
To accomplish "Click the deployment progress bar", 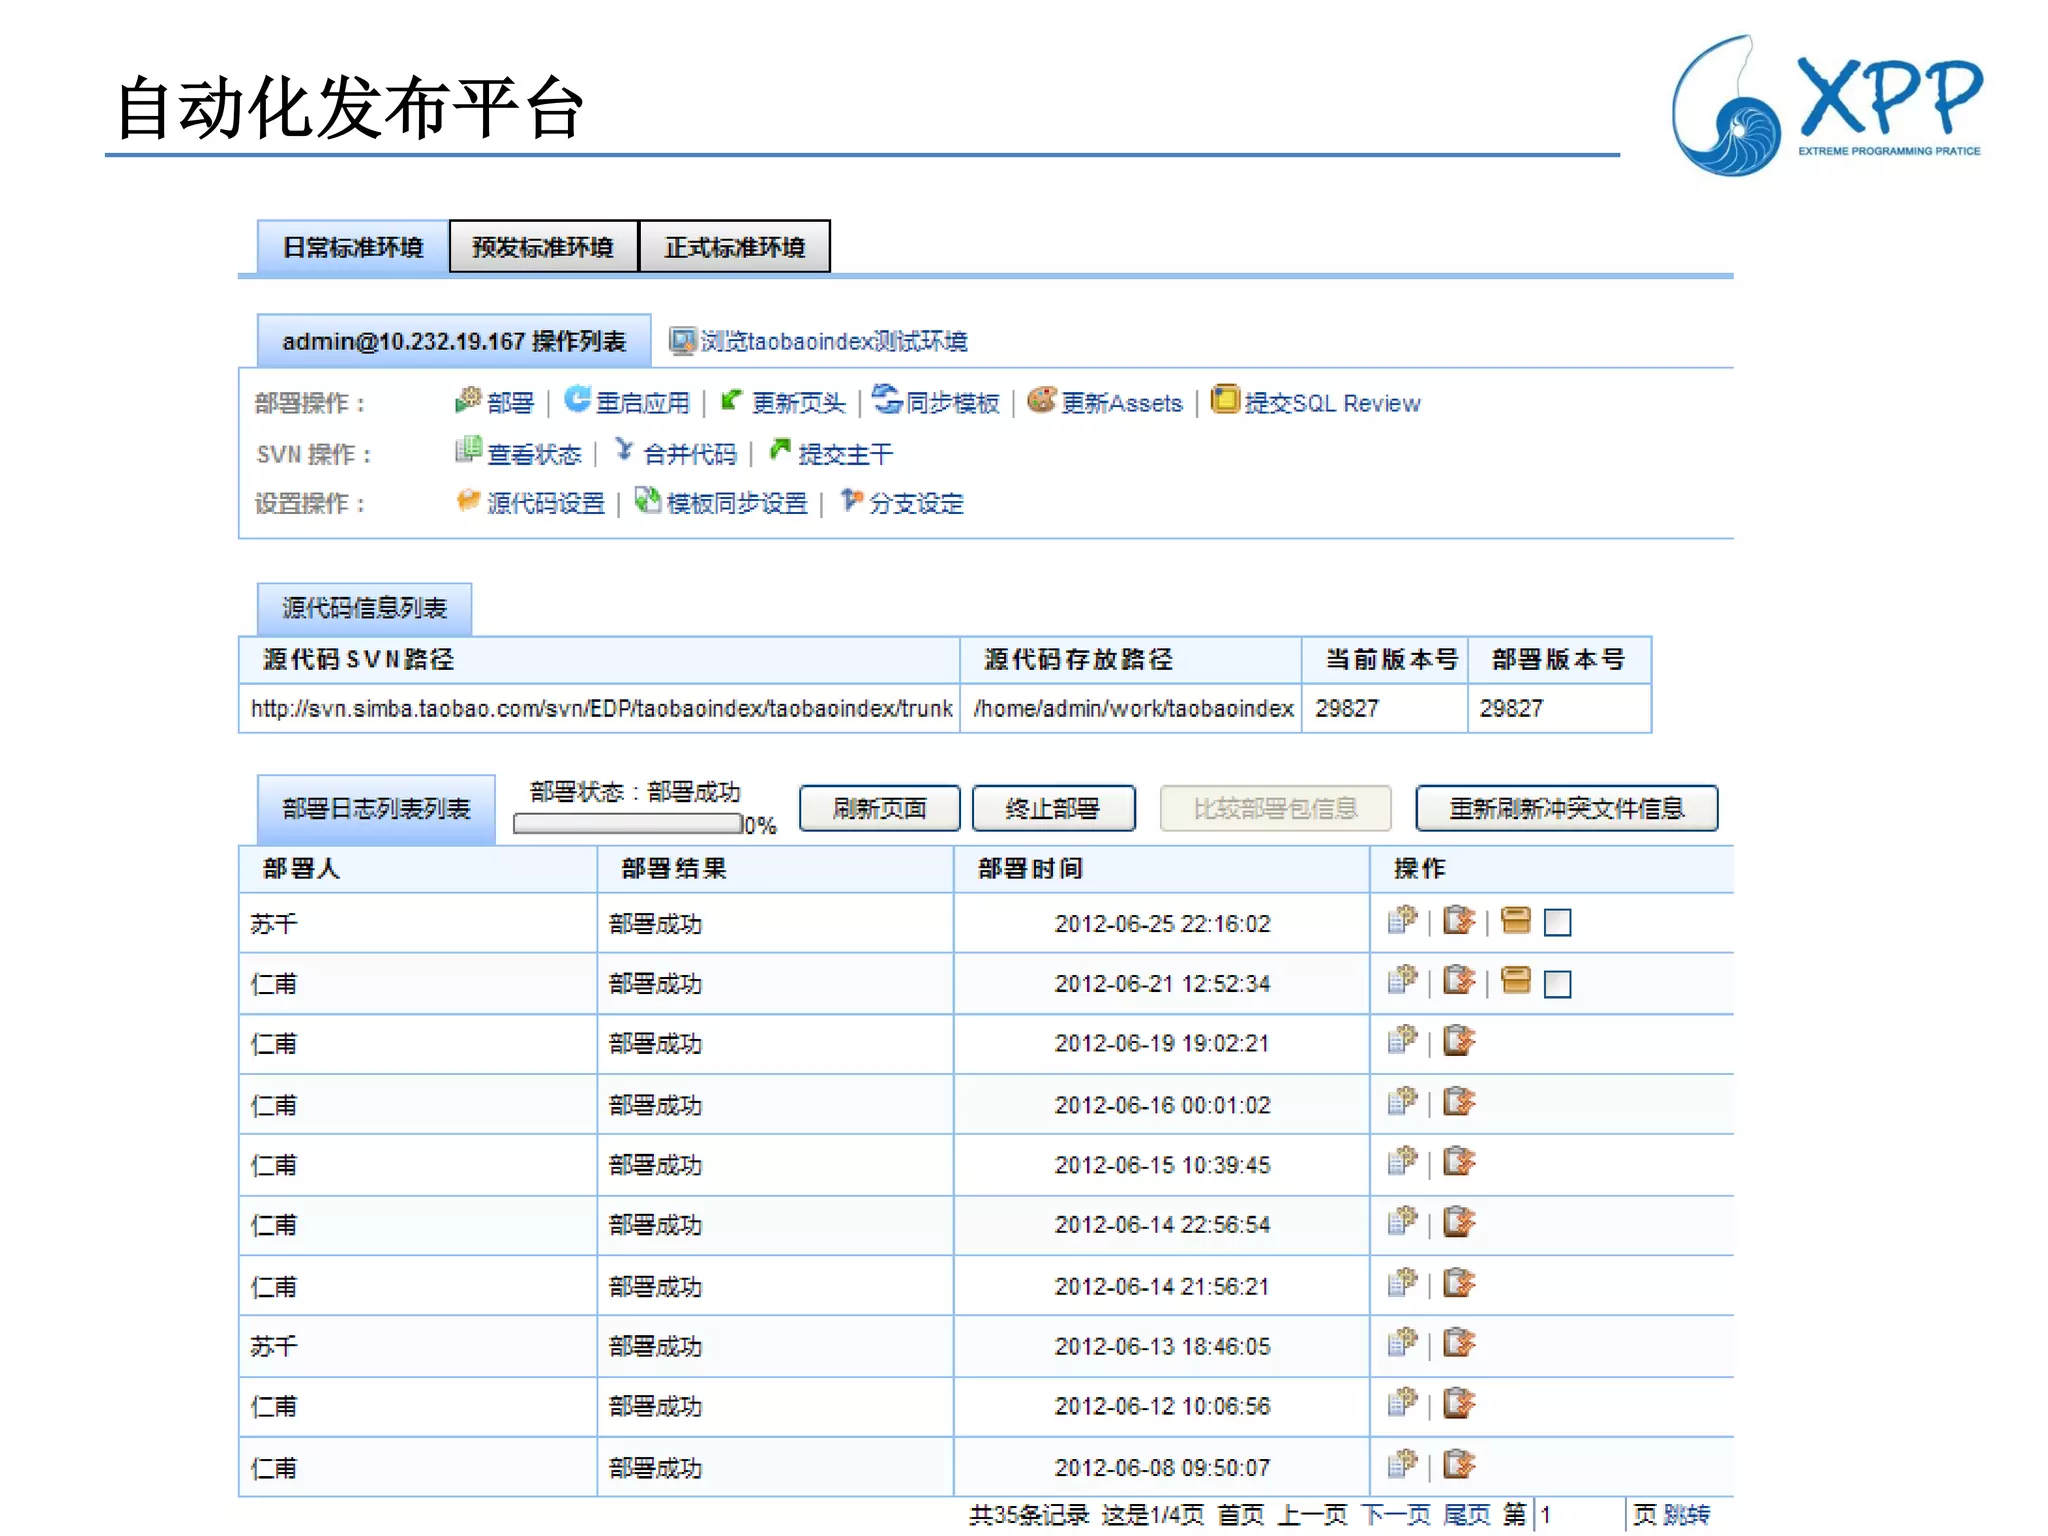I will 627,824.
